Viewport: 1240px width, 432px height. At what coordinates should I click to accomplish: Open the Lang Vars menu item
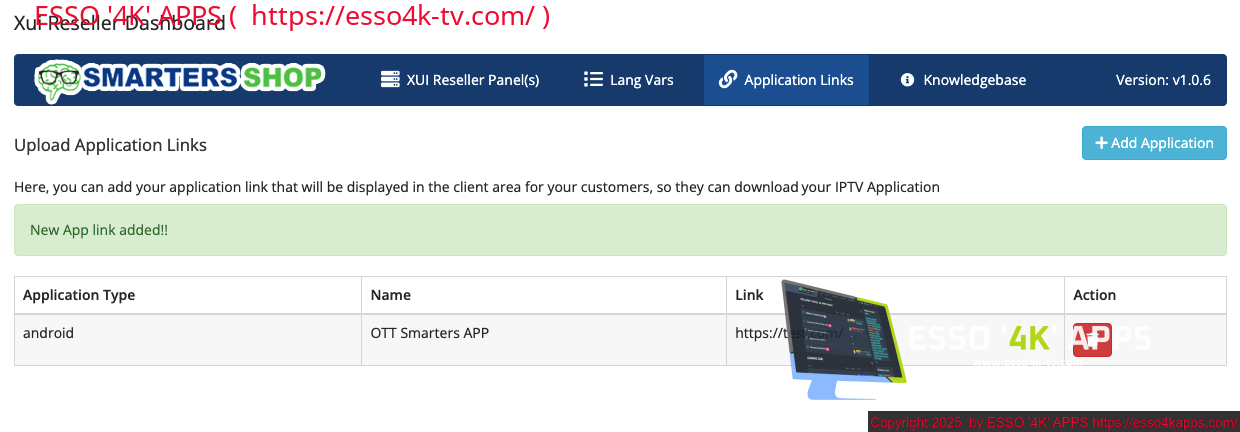click(629, 80)
